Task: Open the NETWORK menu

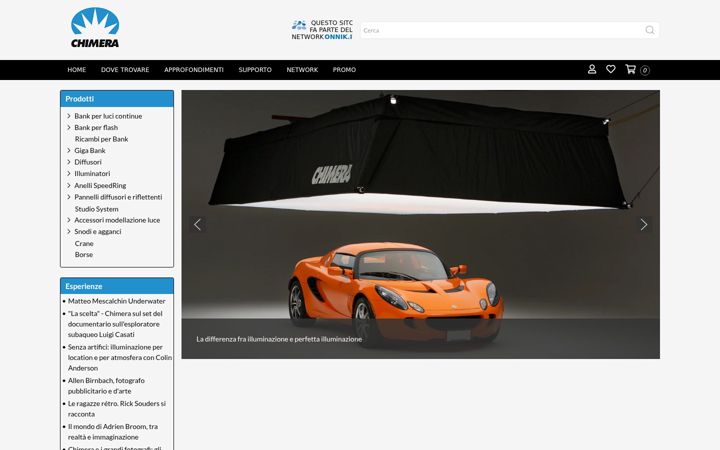Action: coord(302,70)
